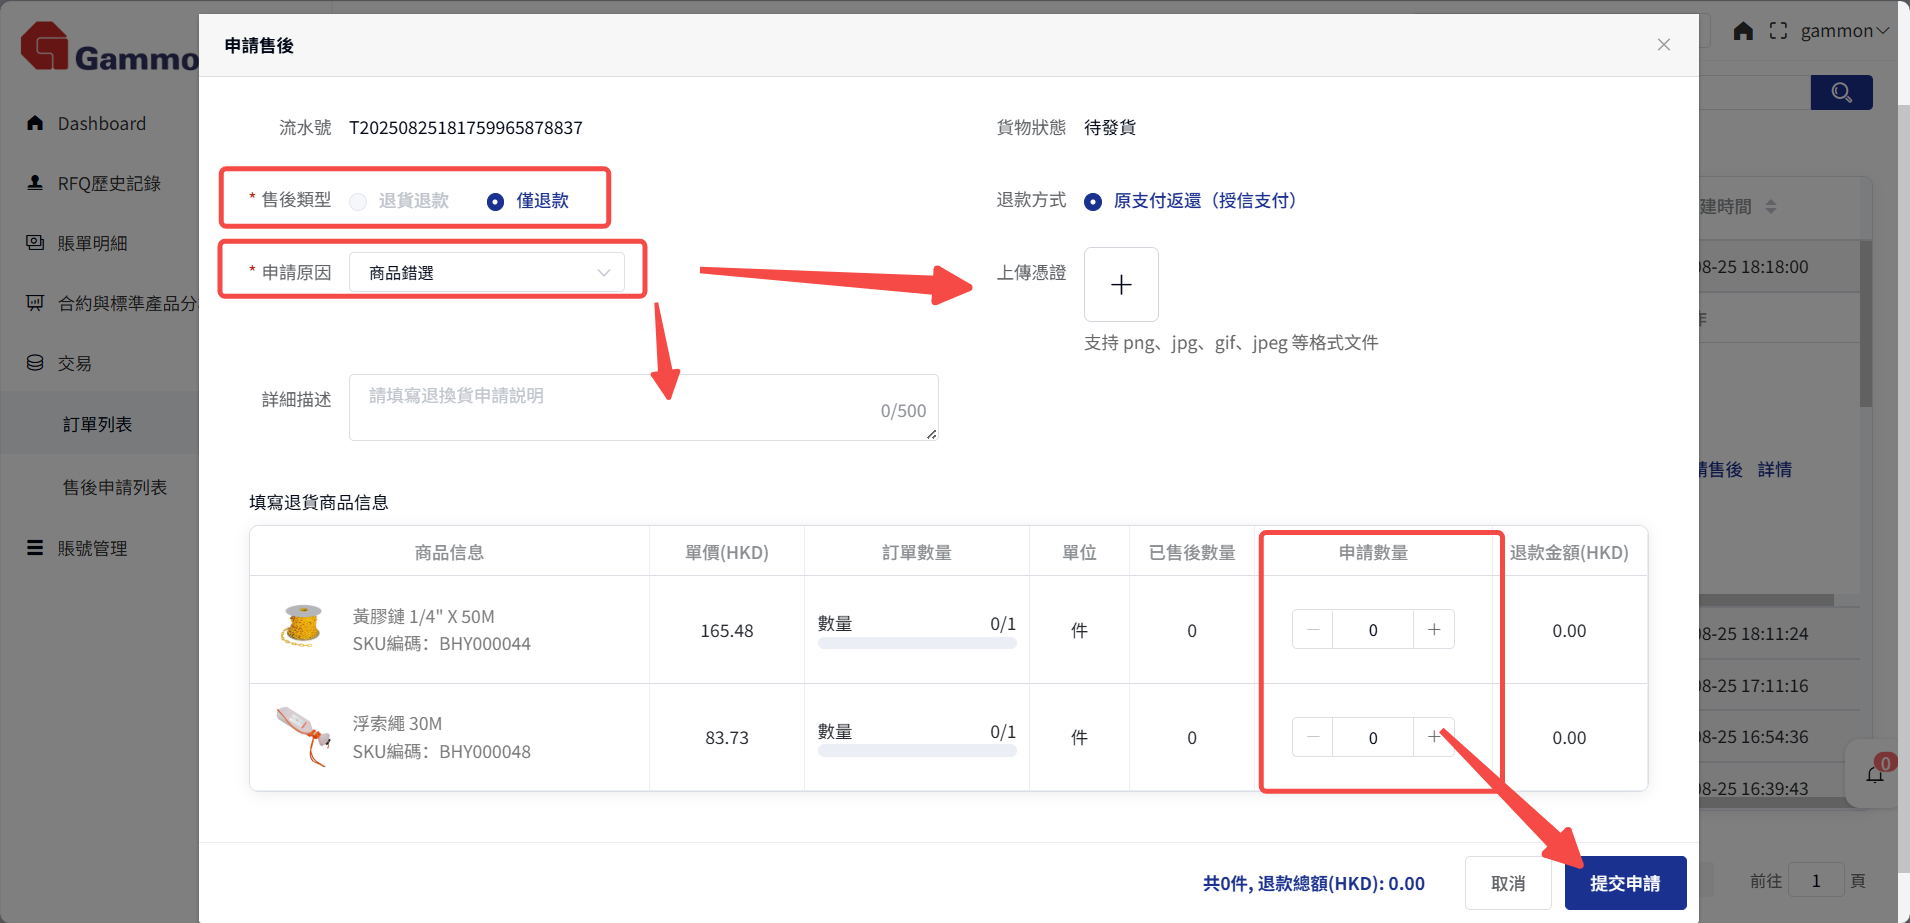Toggle fullscreen with the expand icon
The width and height of the screenshot is (1910, 923).
[1778, 31]
